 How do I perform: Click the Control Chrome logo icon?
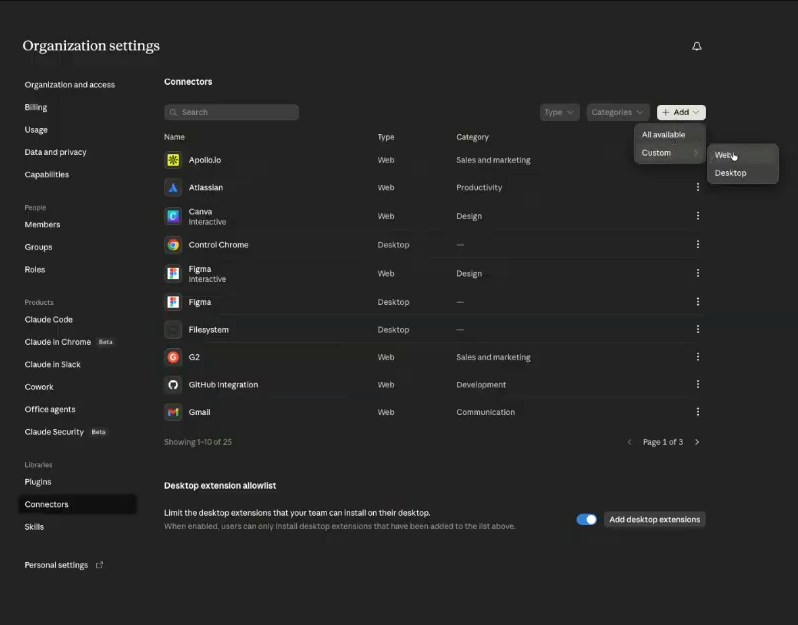point(173,245)
